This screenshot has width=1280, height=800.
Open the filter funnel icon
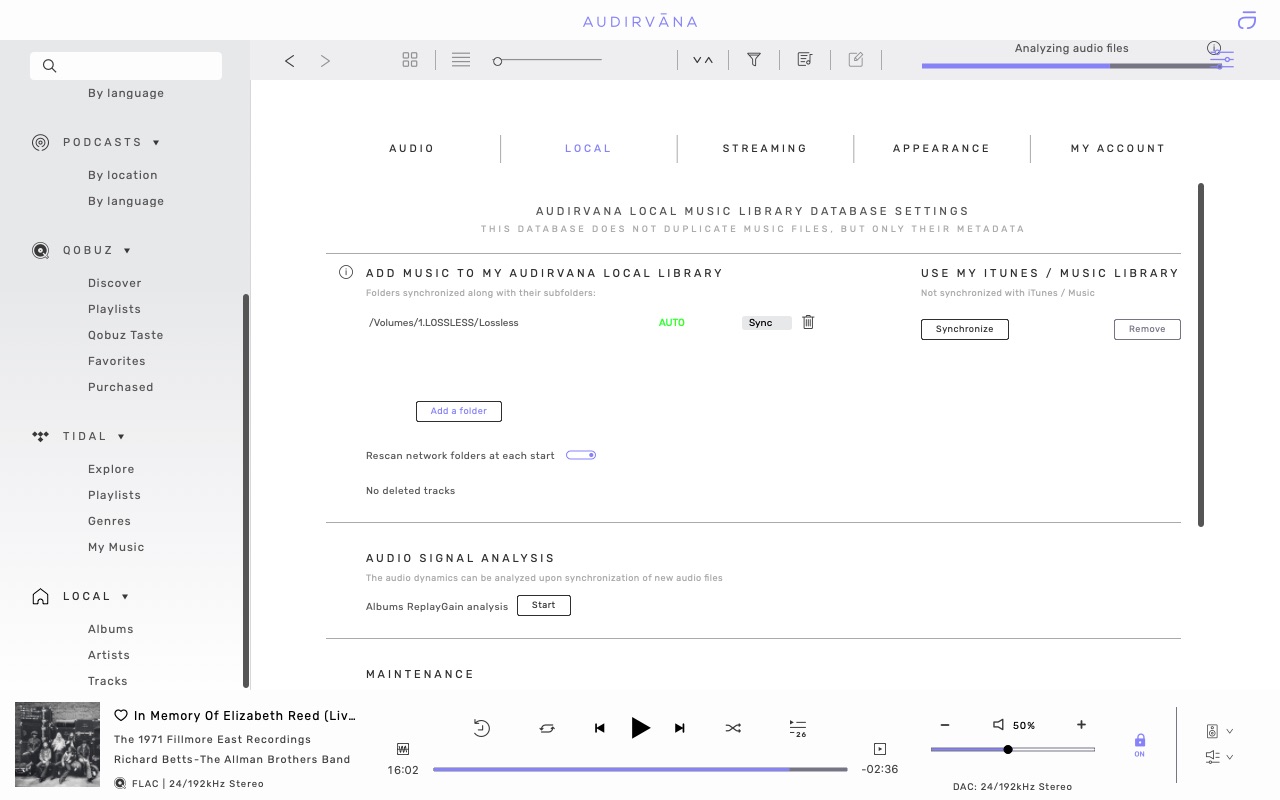click(754, 60)
